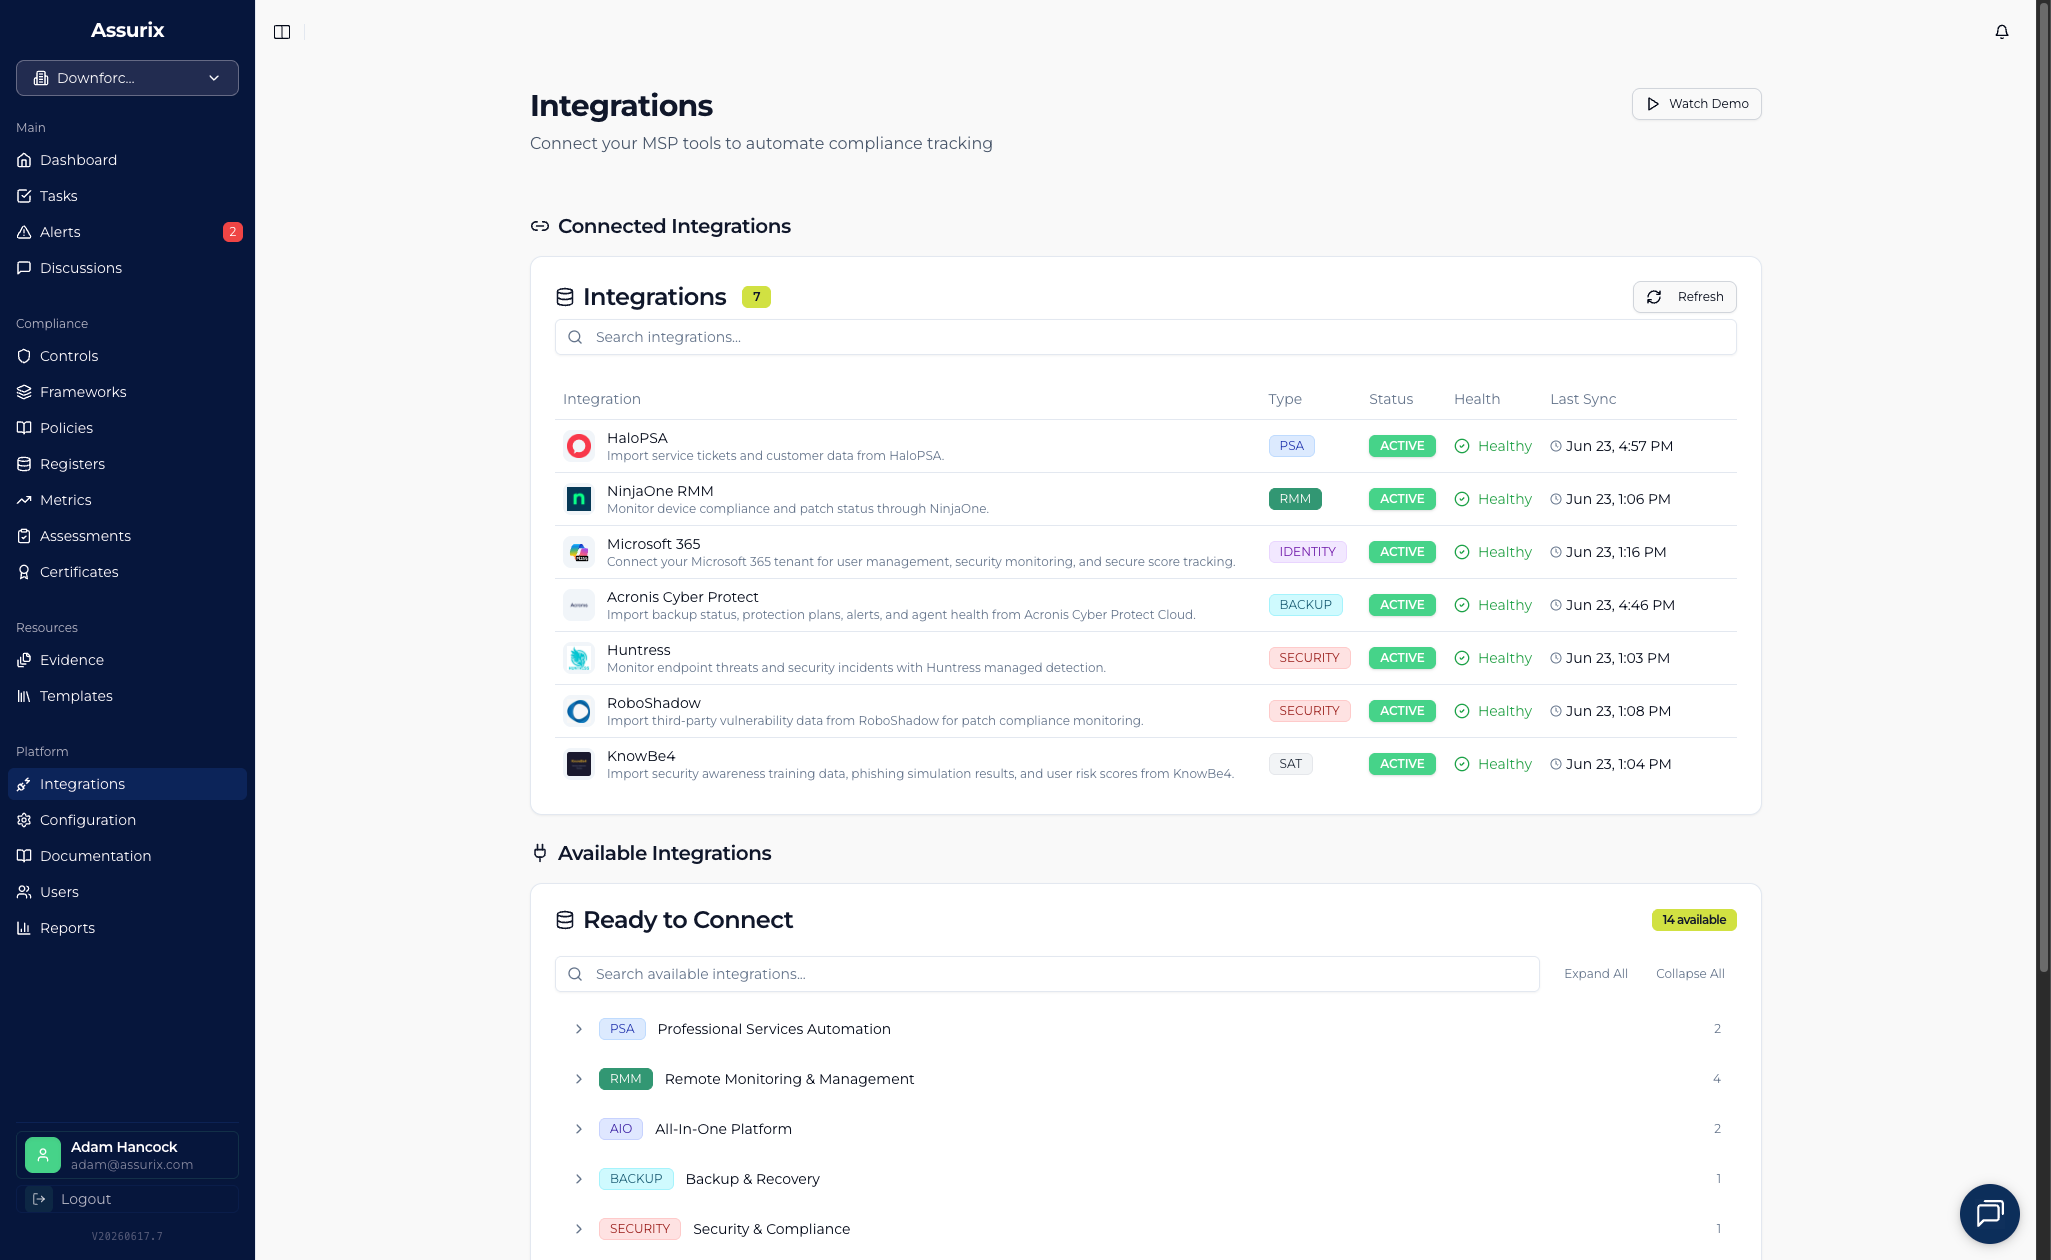Toggle the sidebar panel icon
Screen dimensions: 2051x1260
click(282, 32)
